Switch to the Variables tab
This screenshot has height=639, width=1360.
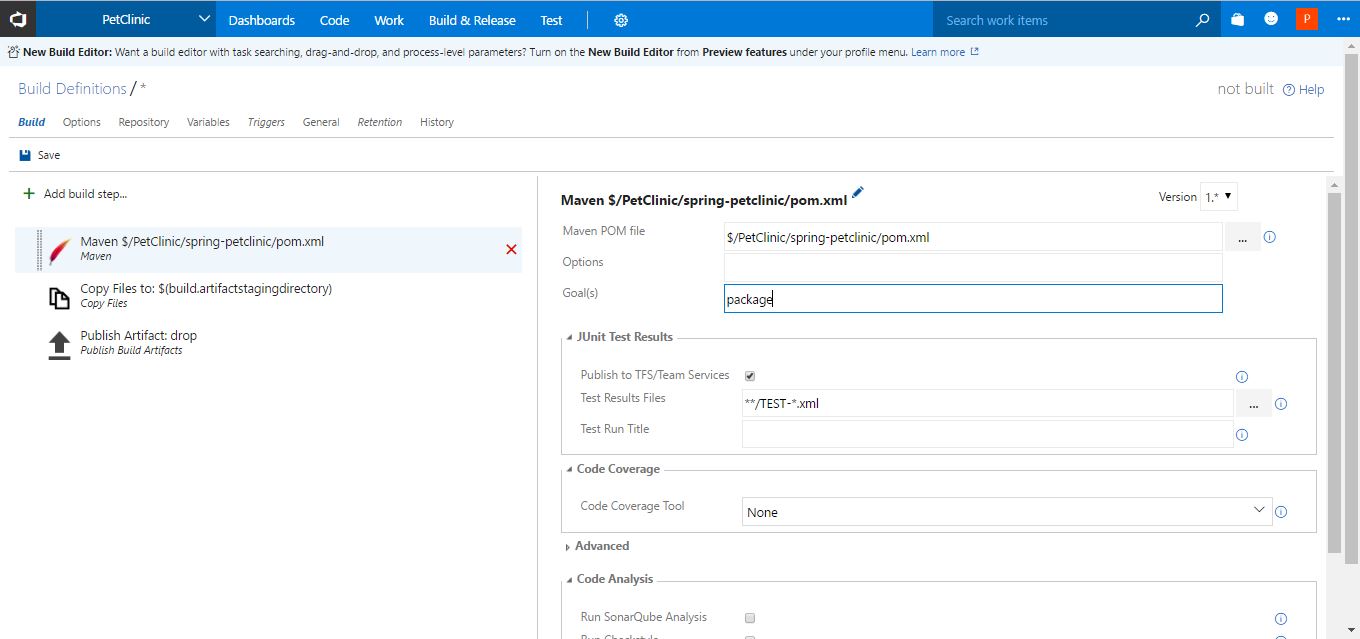(x=208, y=122)
